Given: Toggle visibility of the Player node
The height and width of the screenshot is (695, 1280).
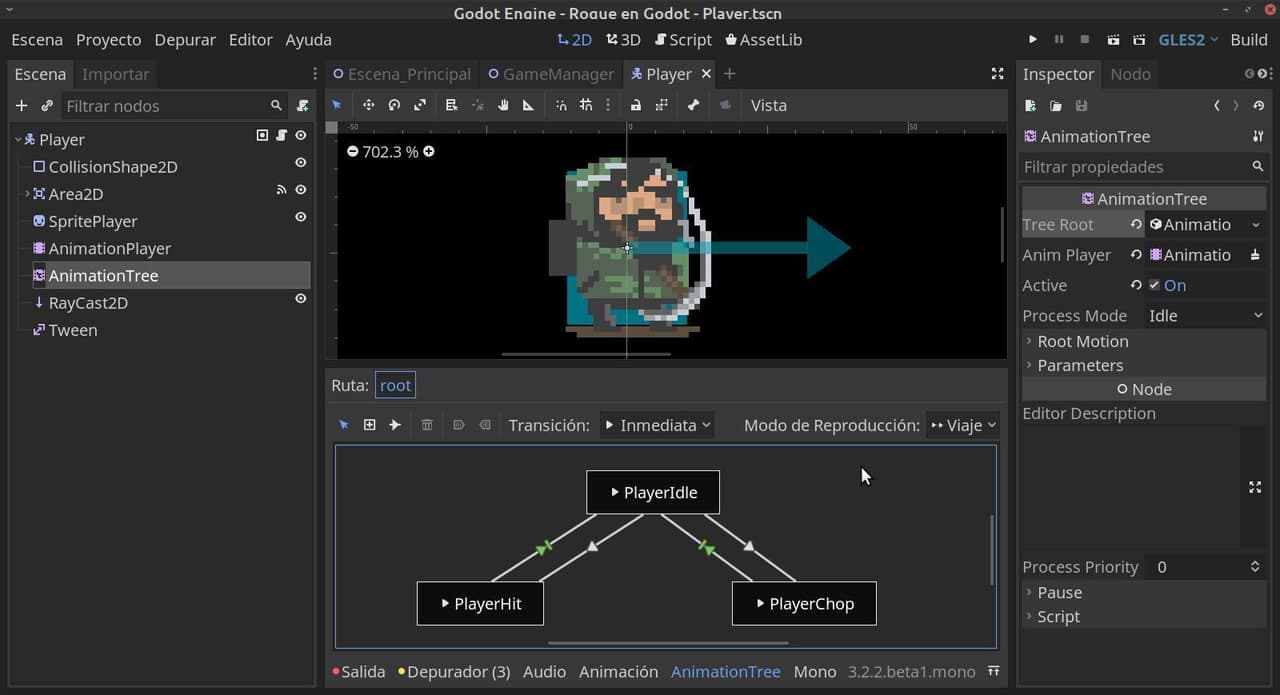Looking at the screenshot, I should click(x=300, y=135).
